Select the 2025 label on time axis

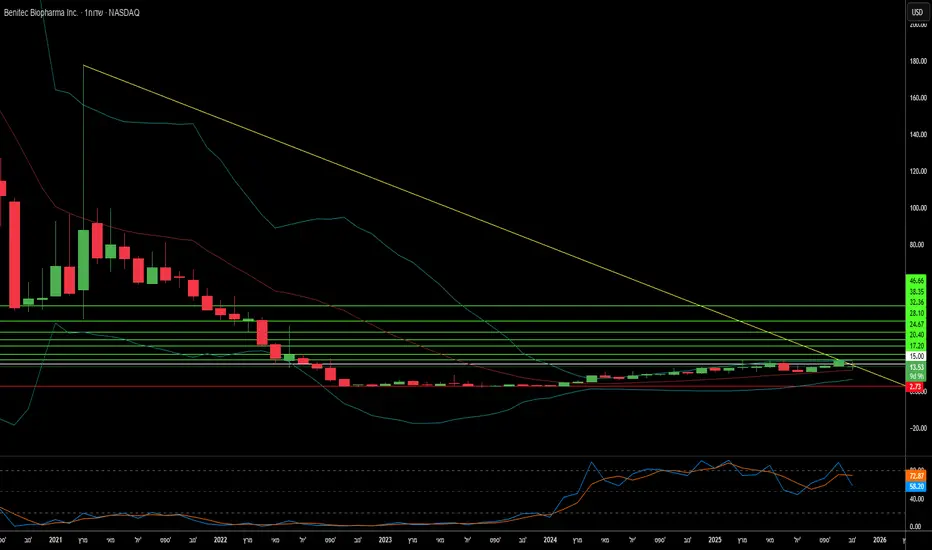pyautogui.click(x=715, y=539)
